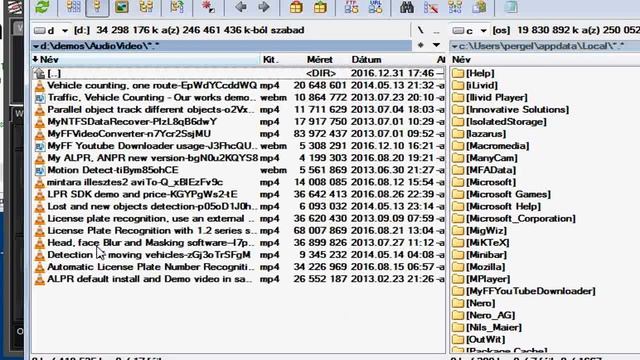Click webm icon of Motion Detect-tiBym85ohCE

40,170
